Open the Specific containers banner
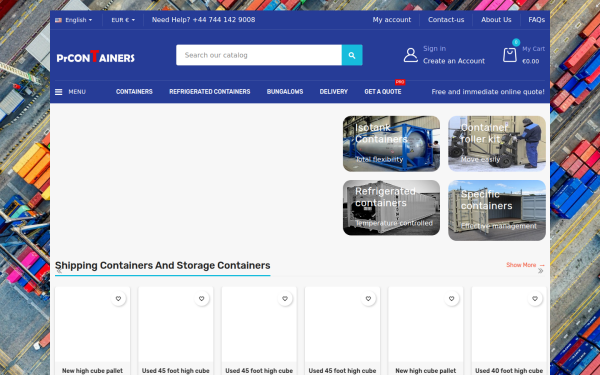The height and width of the screenshot is (375, 600). 497,210
